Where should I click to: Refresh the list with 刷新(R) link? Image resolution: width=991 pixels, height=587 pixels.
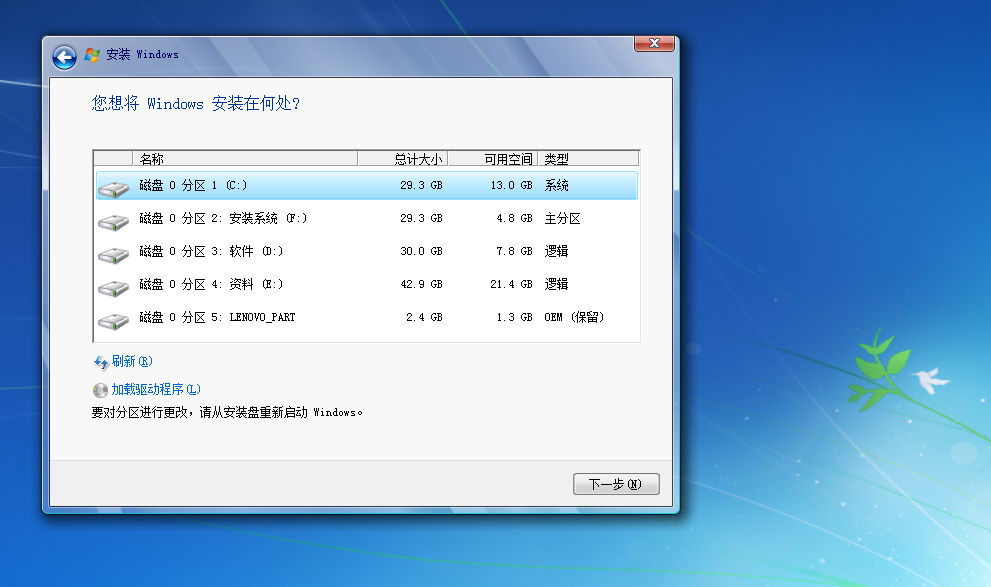coord(132,361)
